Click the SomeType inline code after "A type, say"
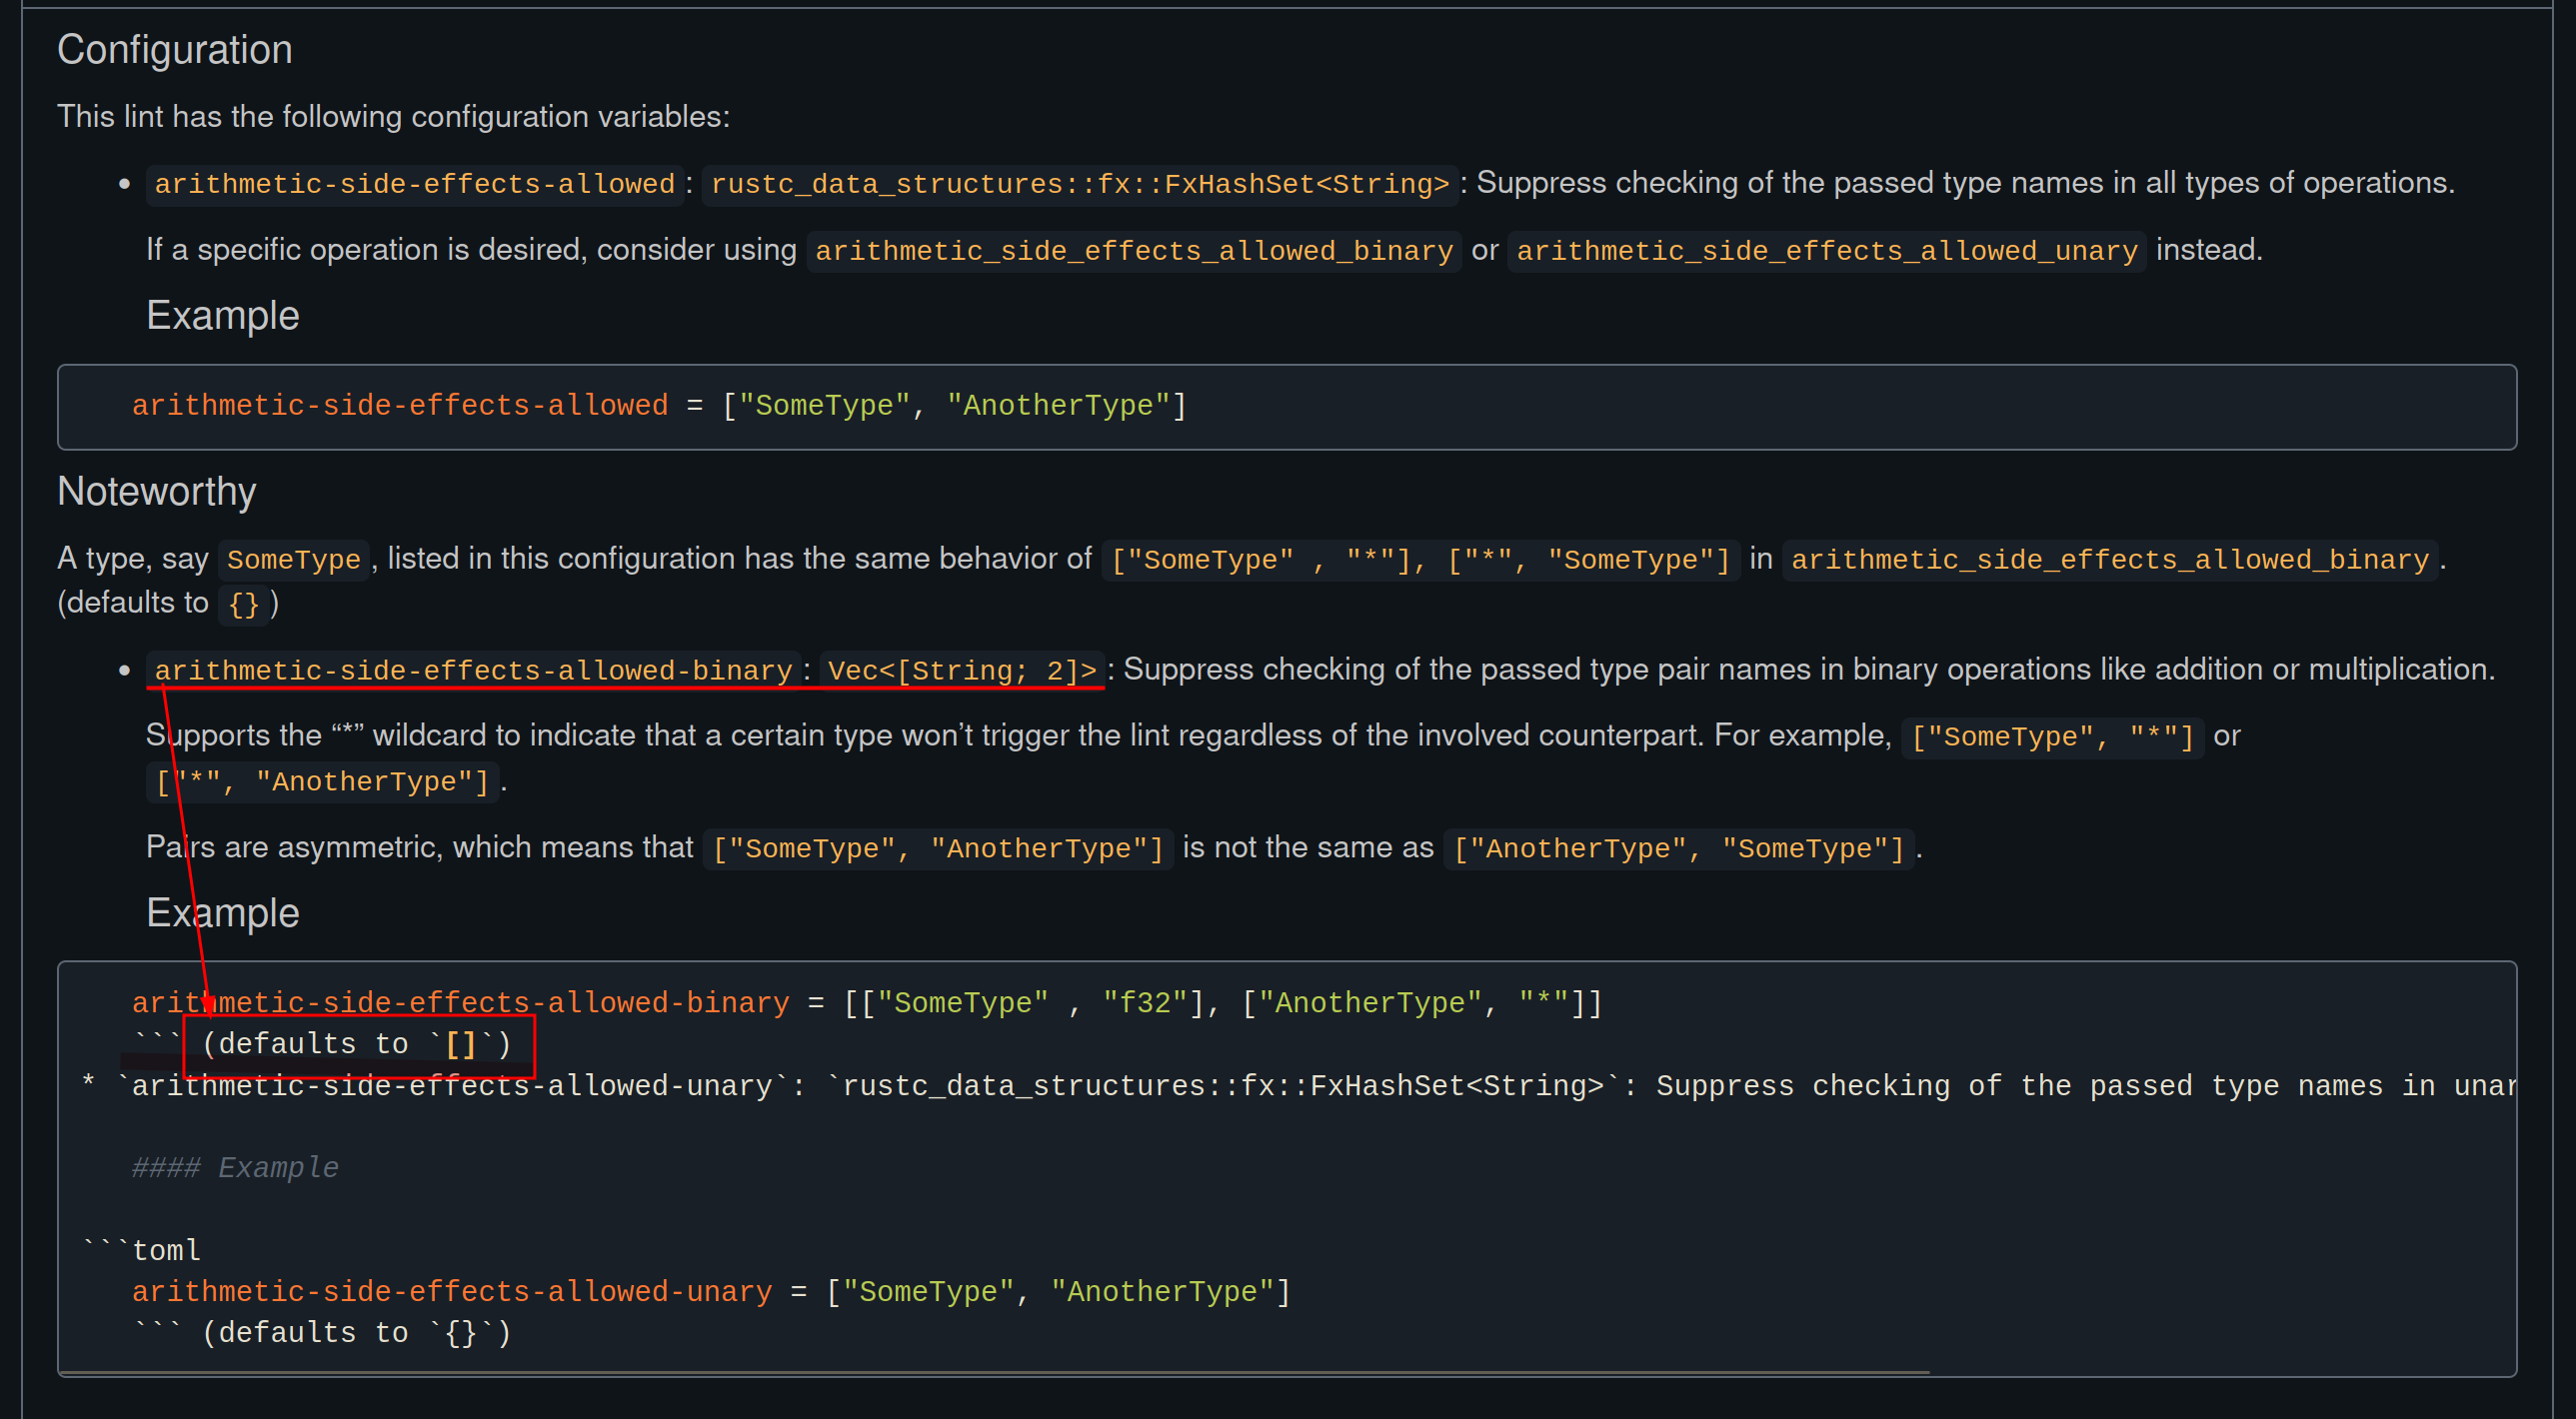 (293, 560)
